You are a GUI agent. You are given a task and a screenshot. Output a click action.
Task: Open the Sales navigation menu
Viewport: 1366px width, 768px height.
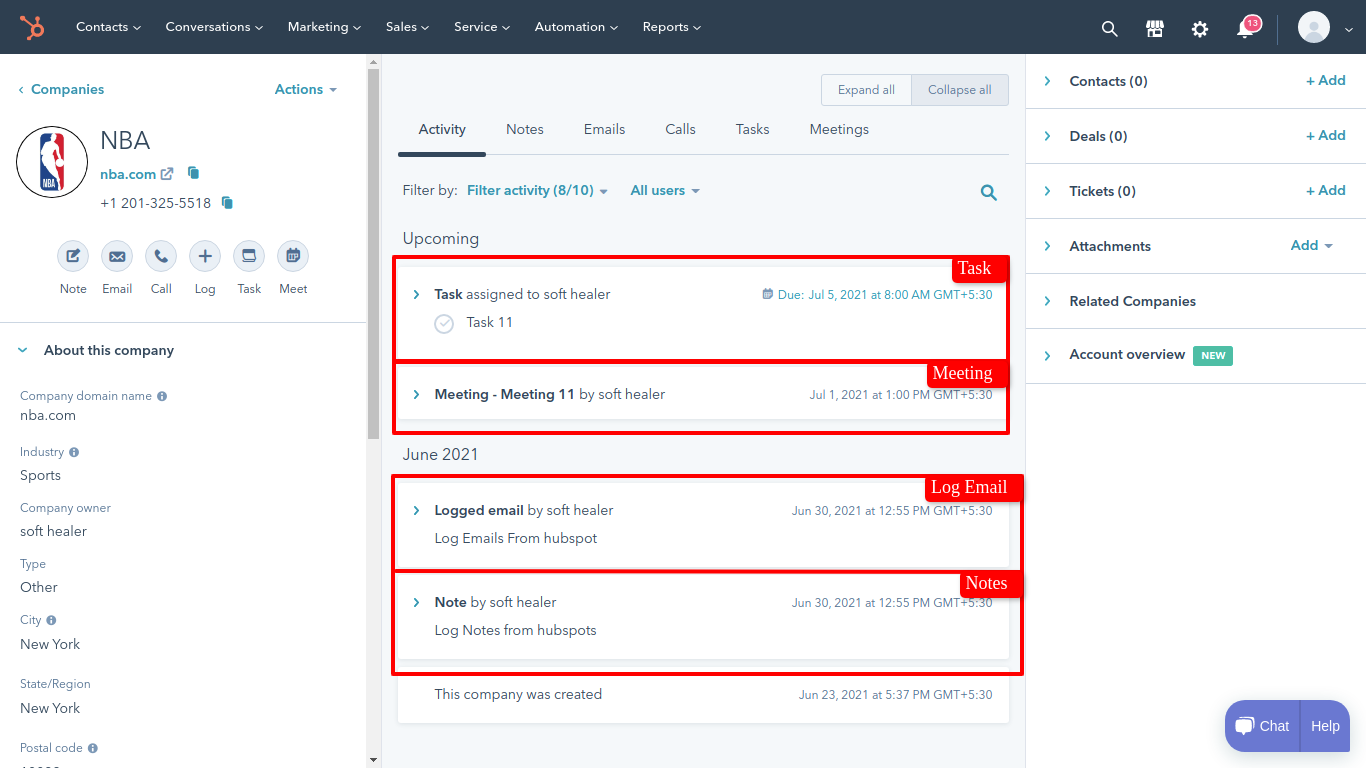(407, 27)
